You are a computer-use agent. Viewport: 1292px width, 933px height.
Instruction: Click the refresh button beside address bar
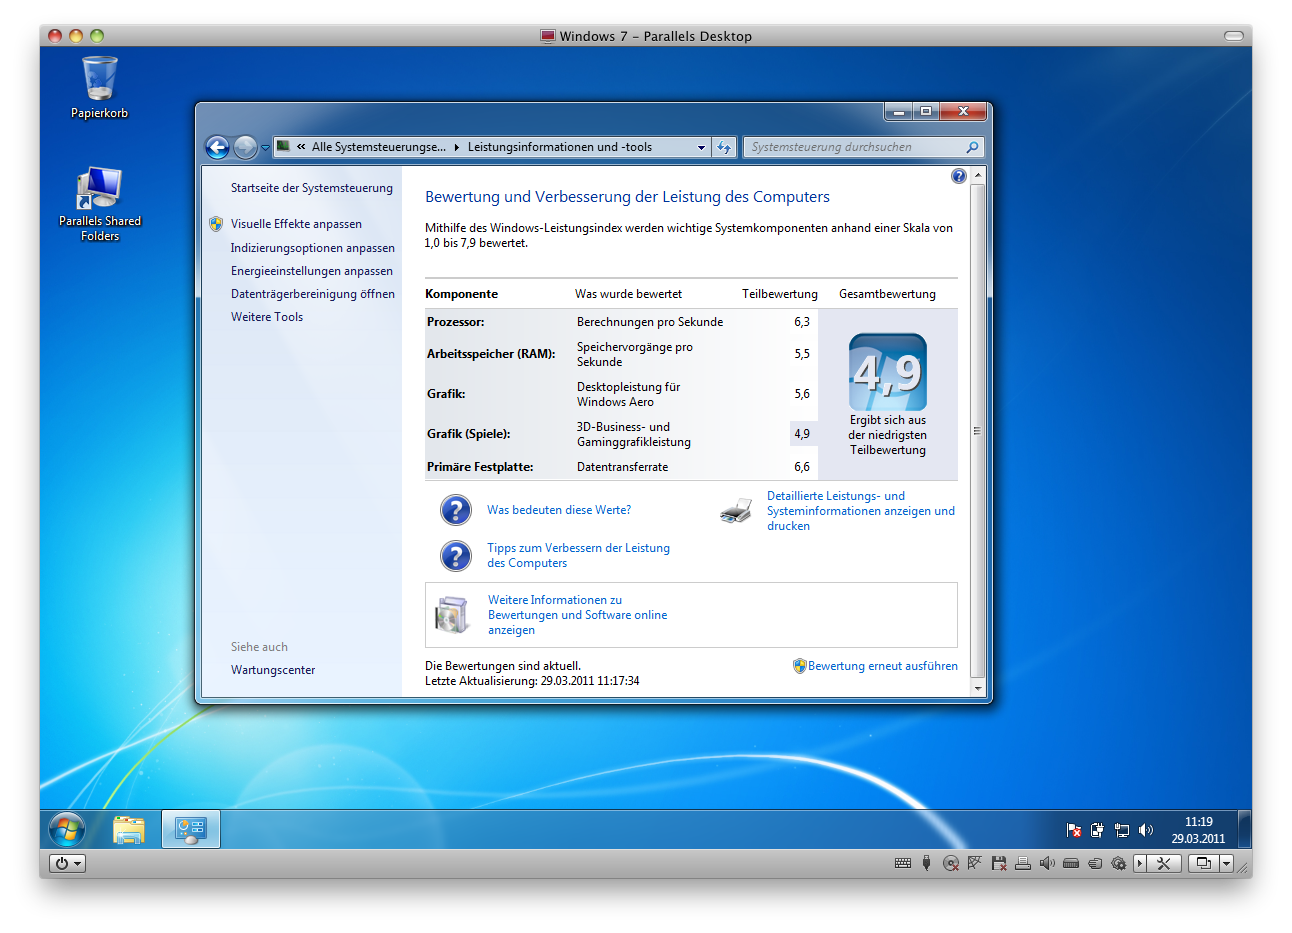[x=724, y=147]
